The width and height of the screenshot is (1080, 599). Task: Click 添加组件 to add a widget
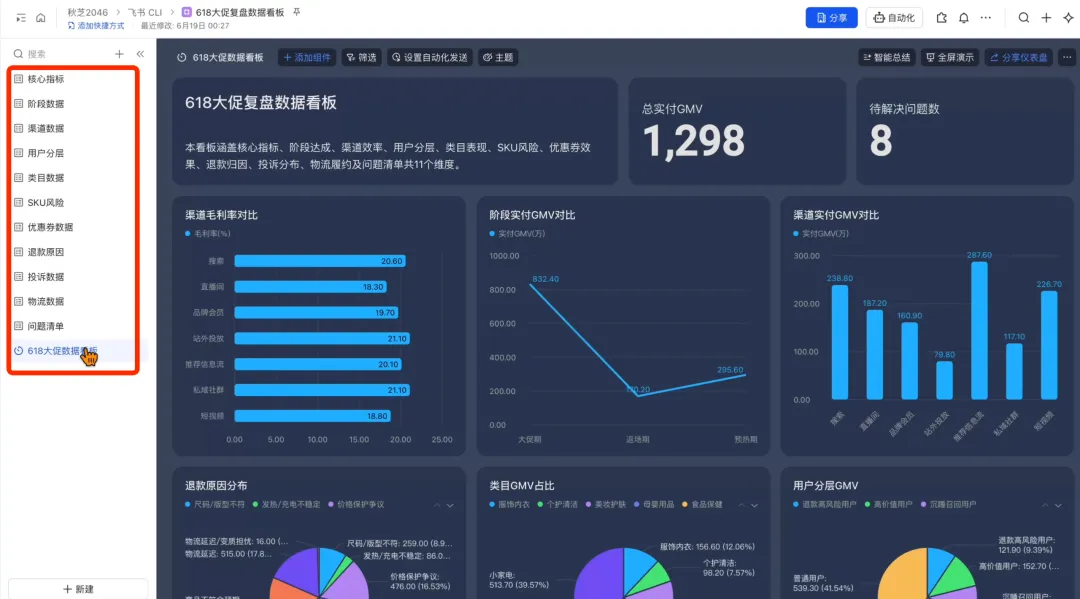tap(307, 58)
